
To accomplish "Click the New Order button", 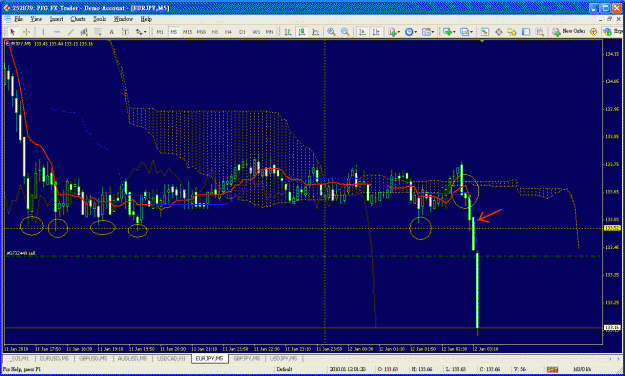I will tap(569, 32).
